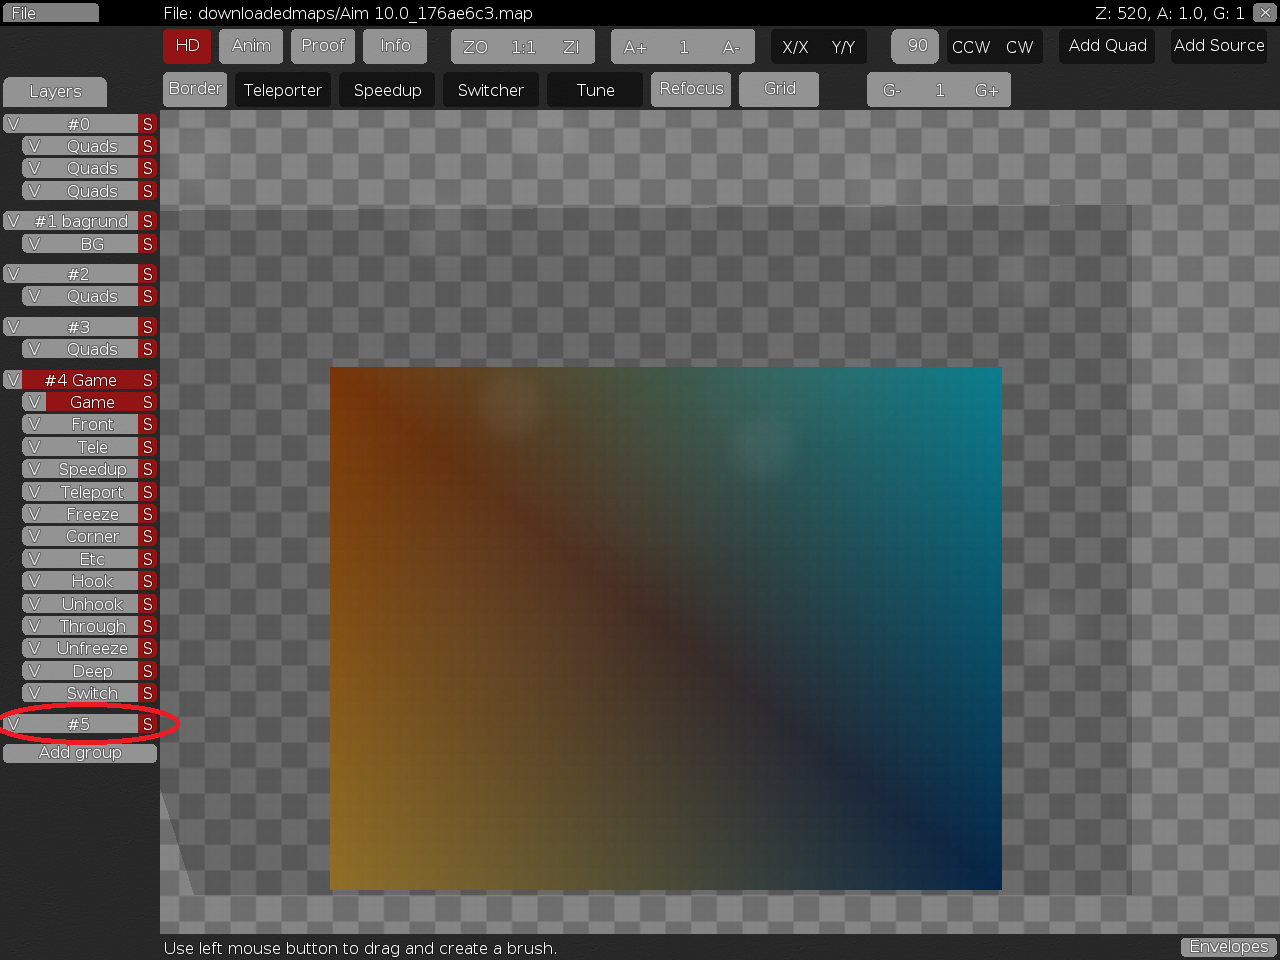Rotate brush counter-clockwise with CCW

pos(970,47)
